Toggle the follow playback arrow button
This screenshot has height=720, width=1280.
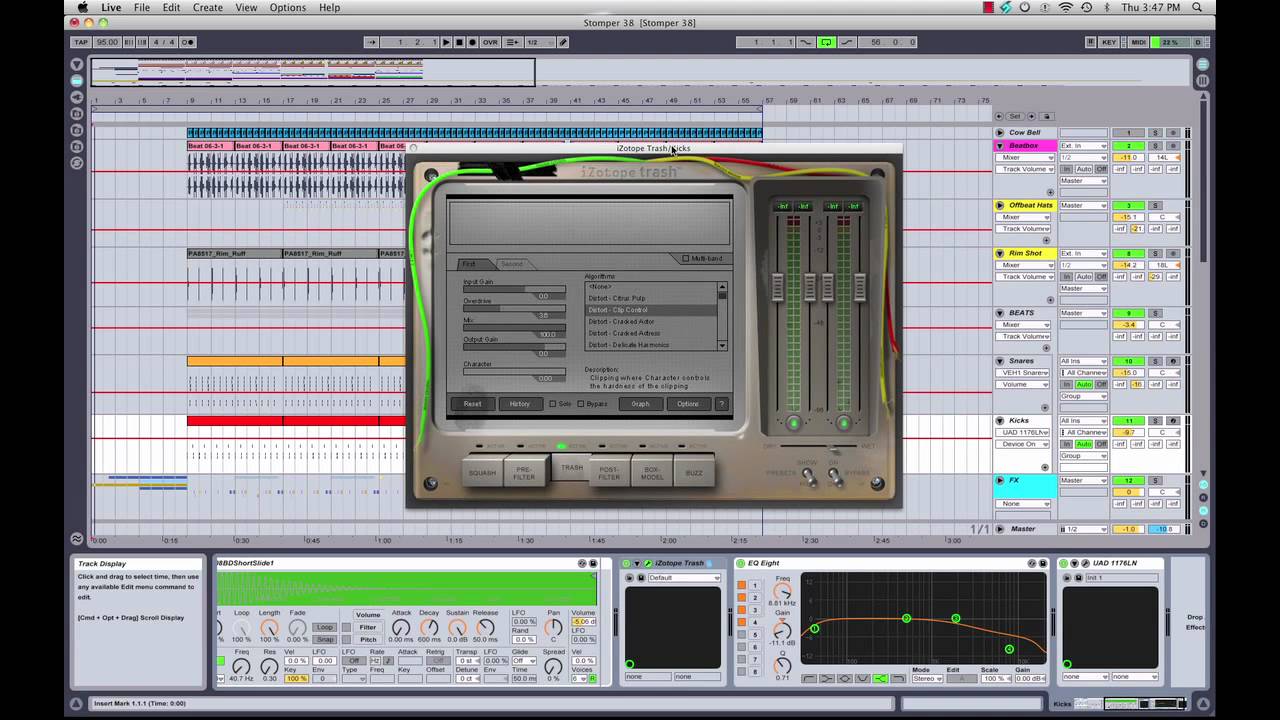[371, 42]
